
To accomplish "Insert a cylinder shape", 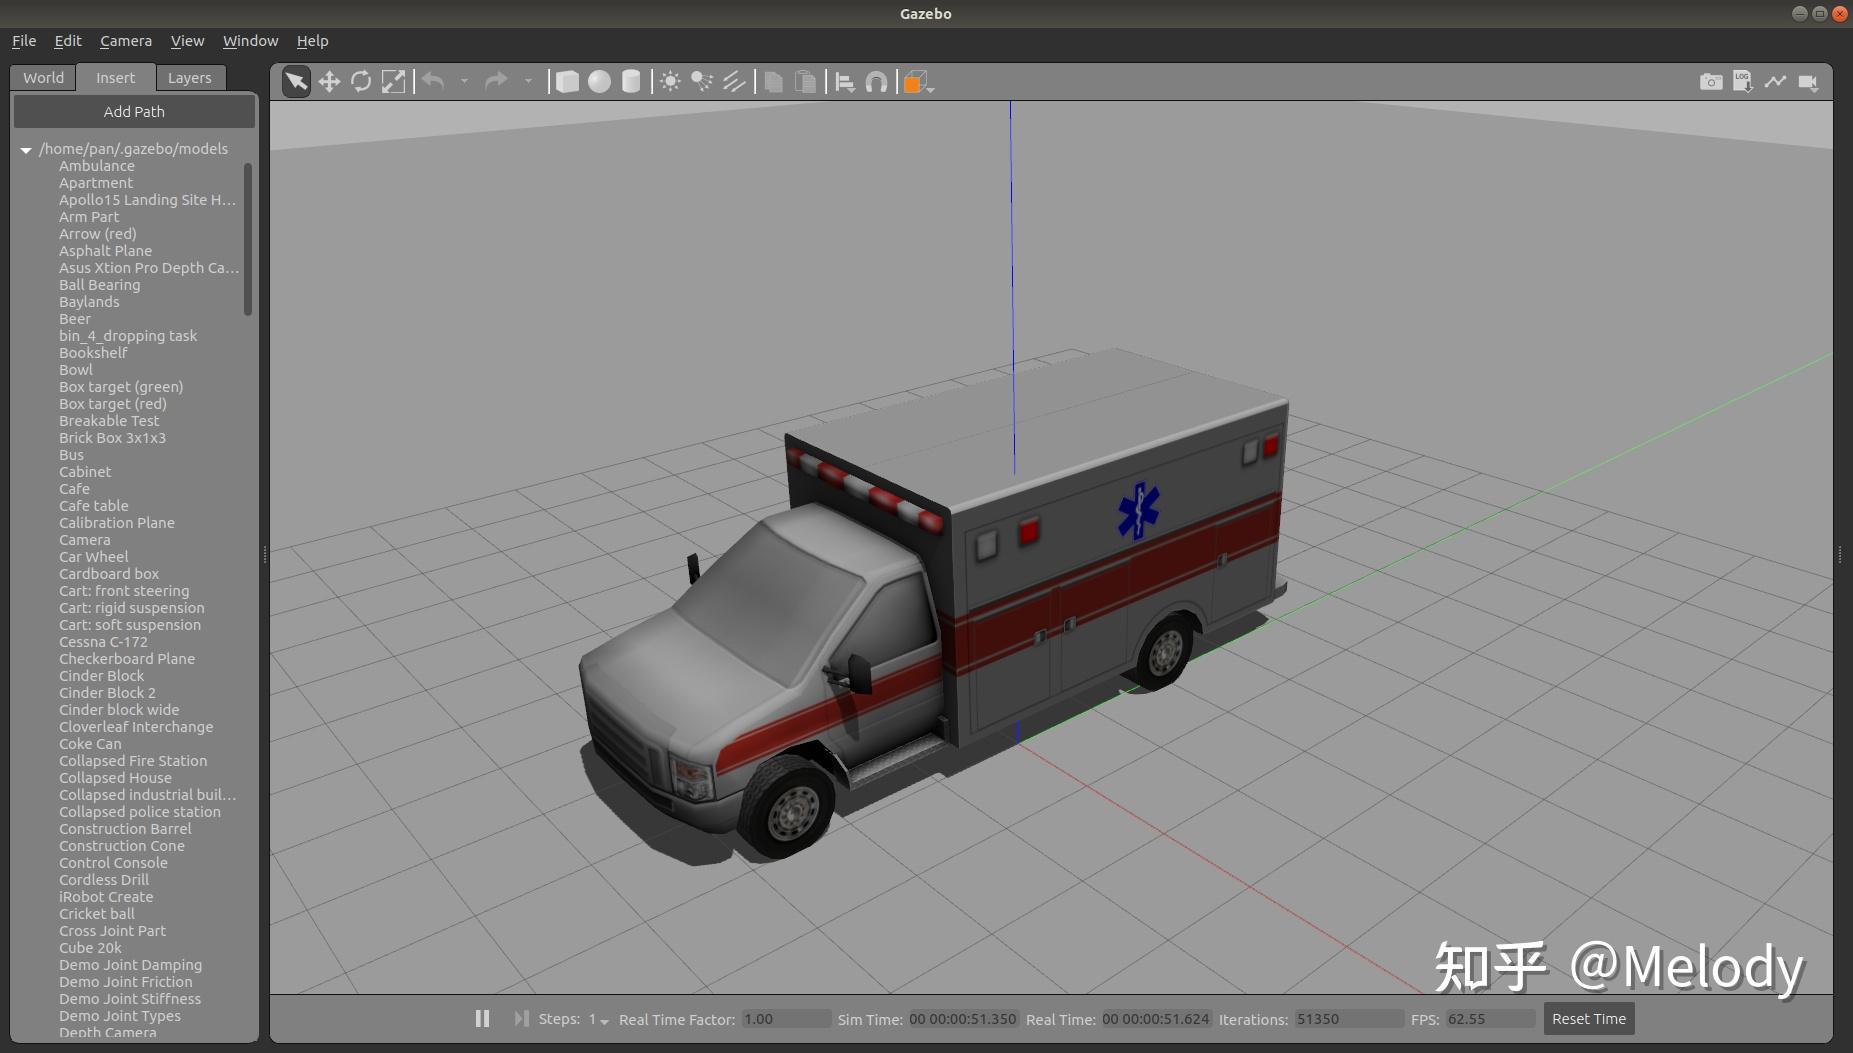I will pos(631,82).
